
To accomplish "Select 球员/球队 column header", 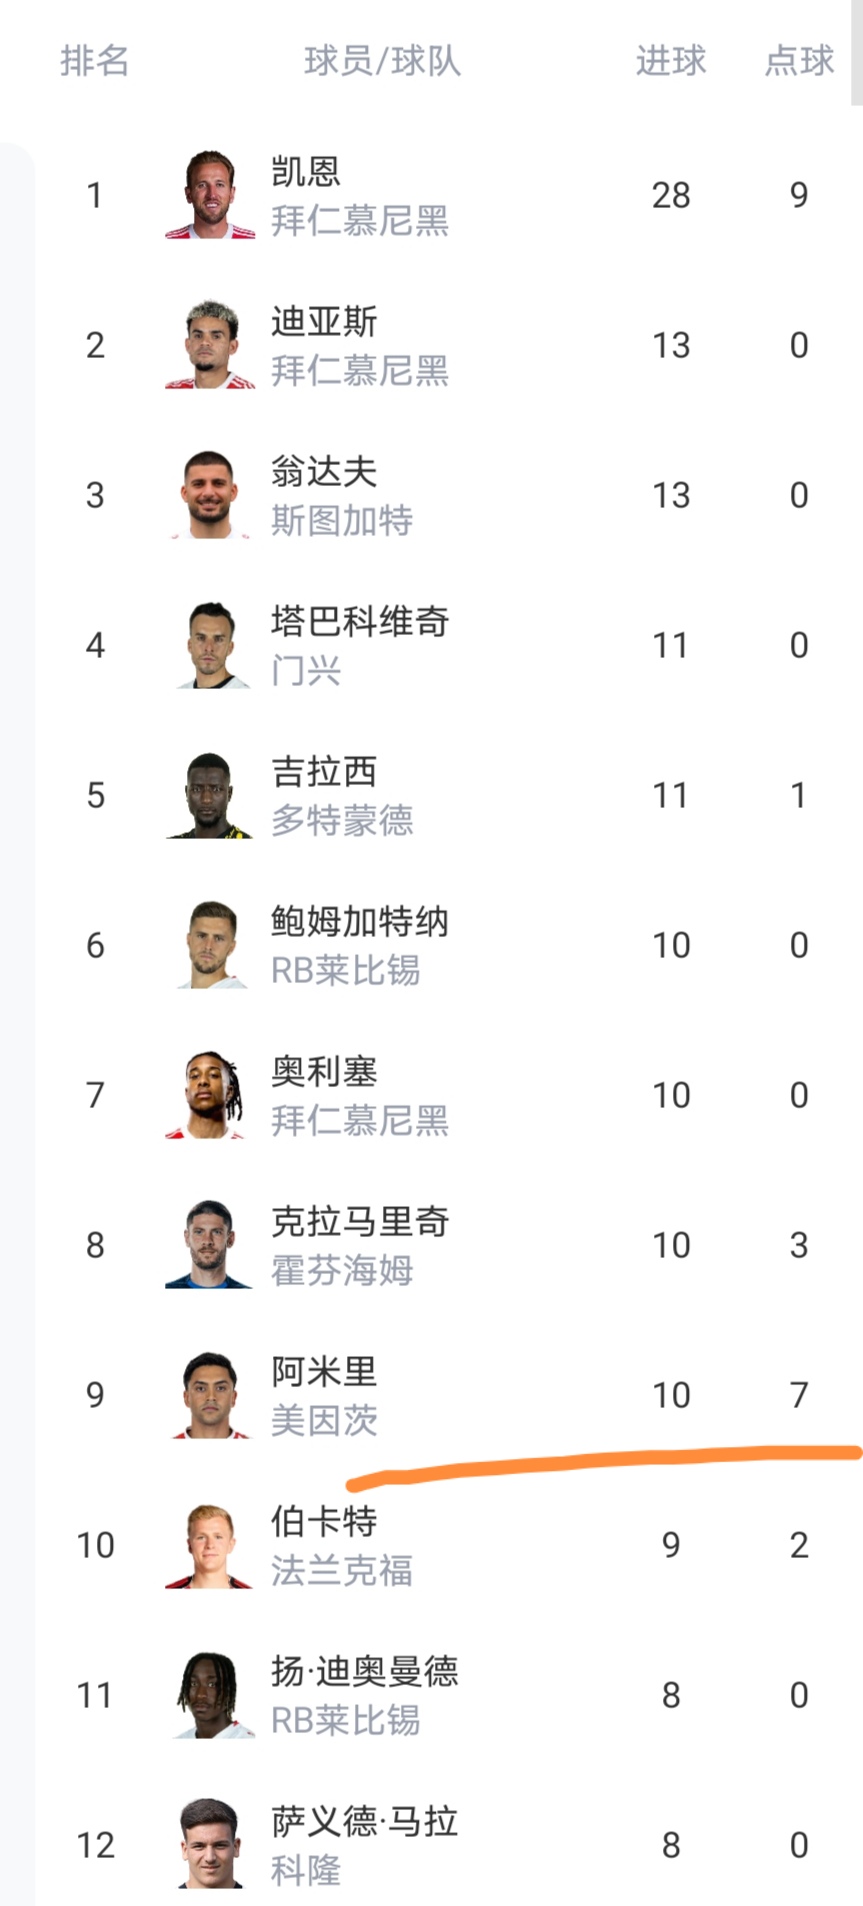I will click(x=382, y=61).
